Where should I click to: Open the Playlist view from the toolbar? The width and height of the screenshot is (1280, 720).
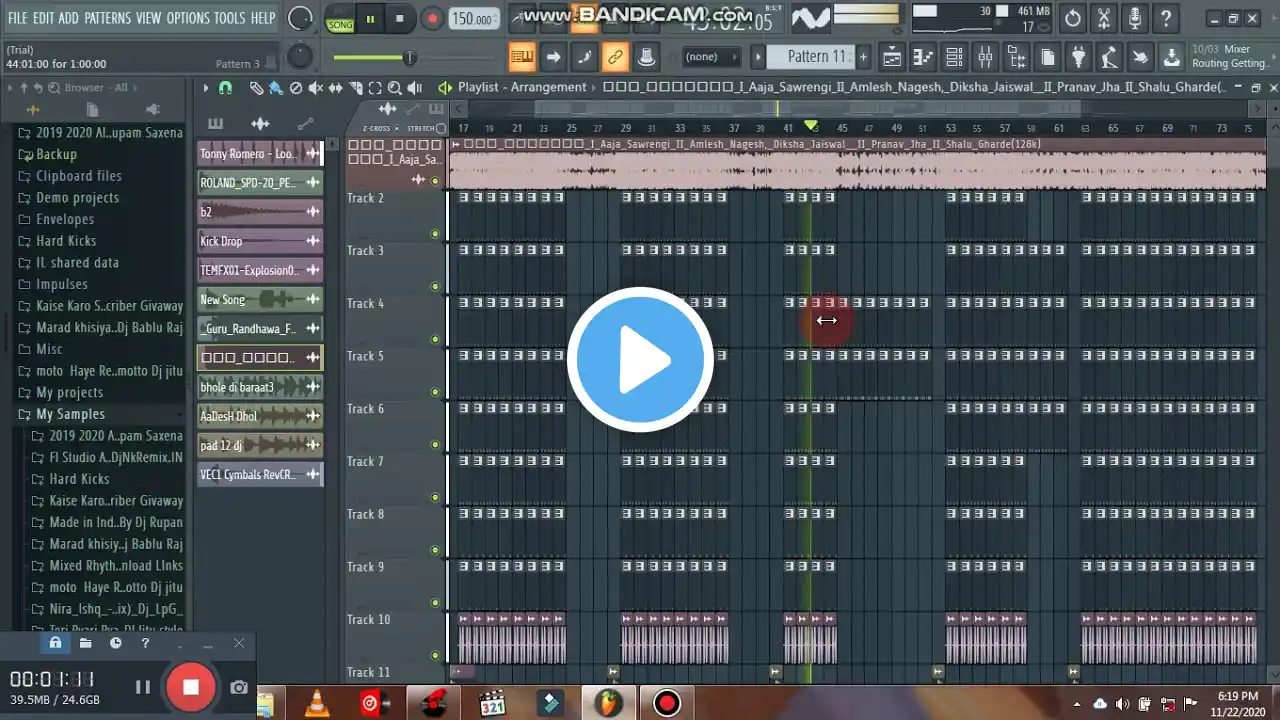[891, 57]
